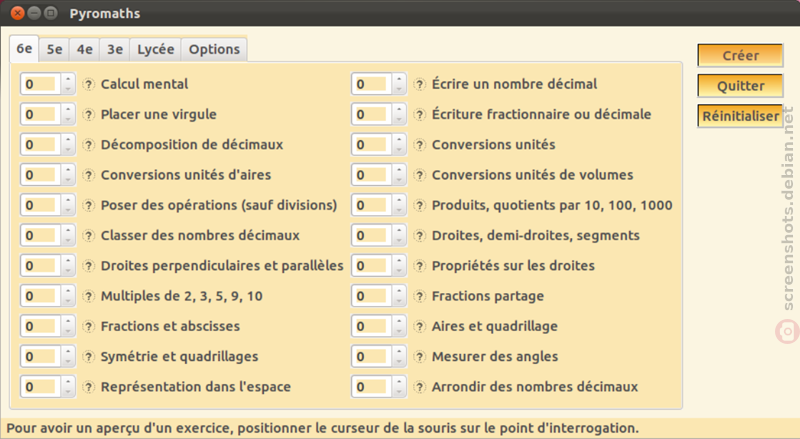The image size is (800, 439).
Task: Click the Créer button
Action: [740, 55]
